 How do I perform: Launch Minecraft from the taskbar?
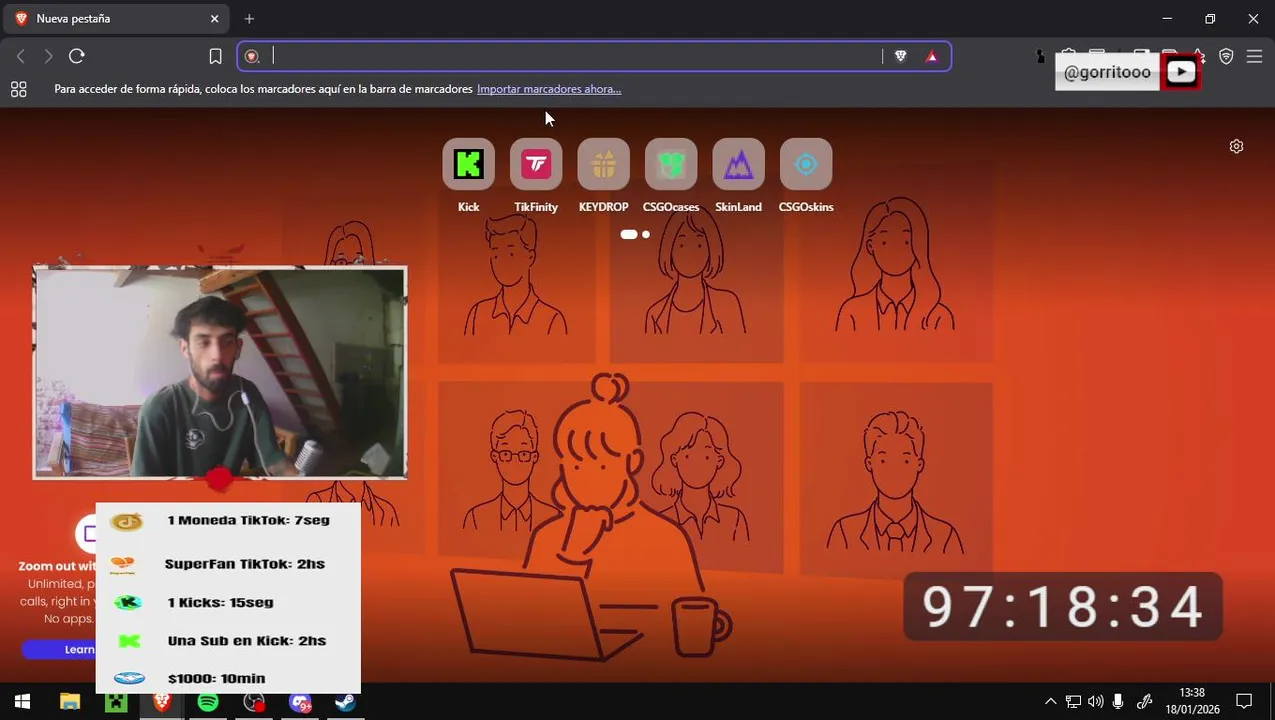[116, 702]
